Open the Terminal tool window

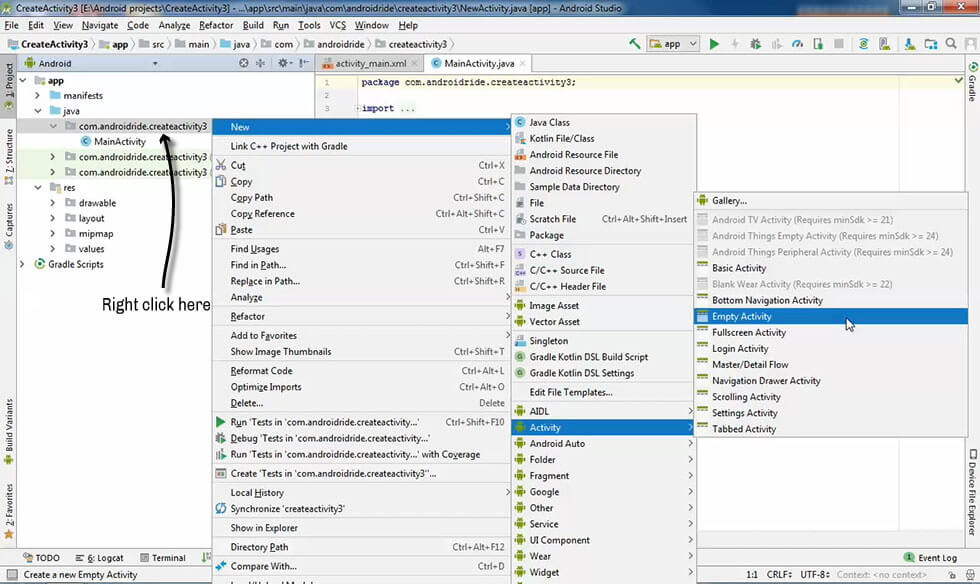pyautogui.click(x=163, y=558)
